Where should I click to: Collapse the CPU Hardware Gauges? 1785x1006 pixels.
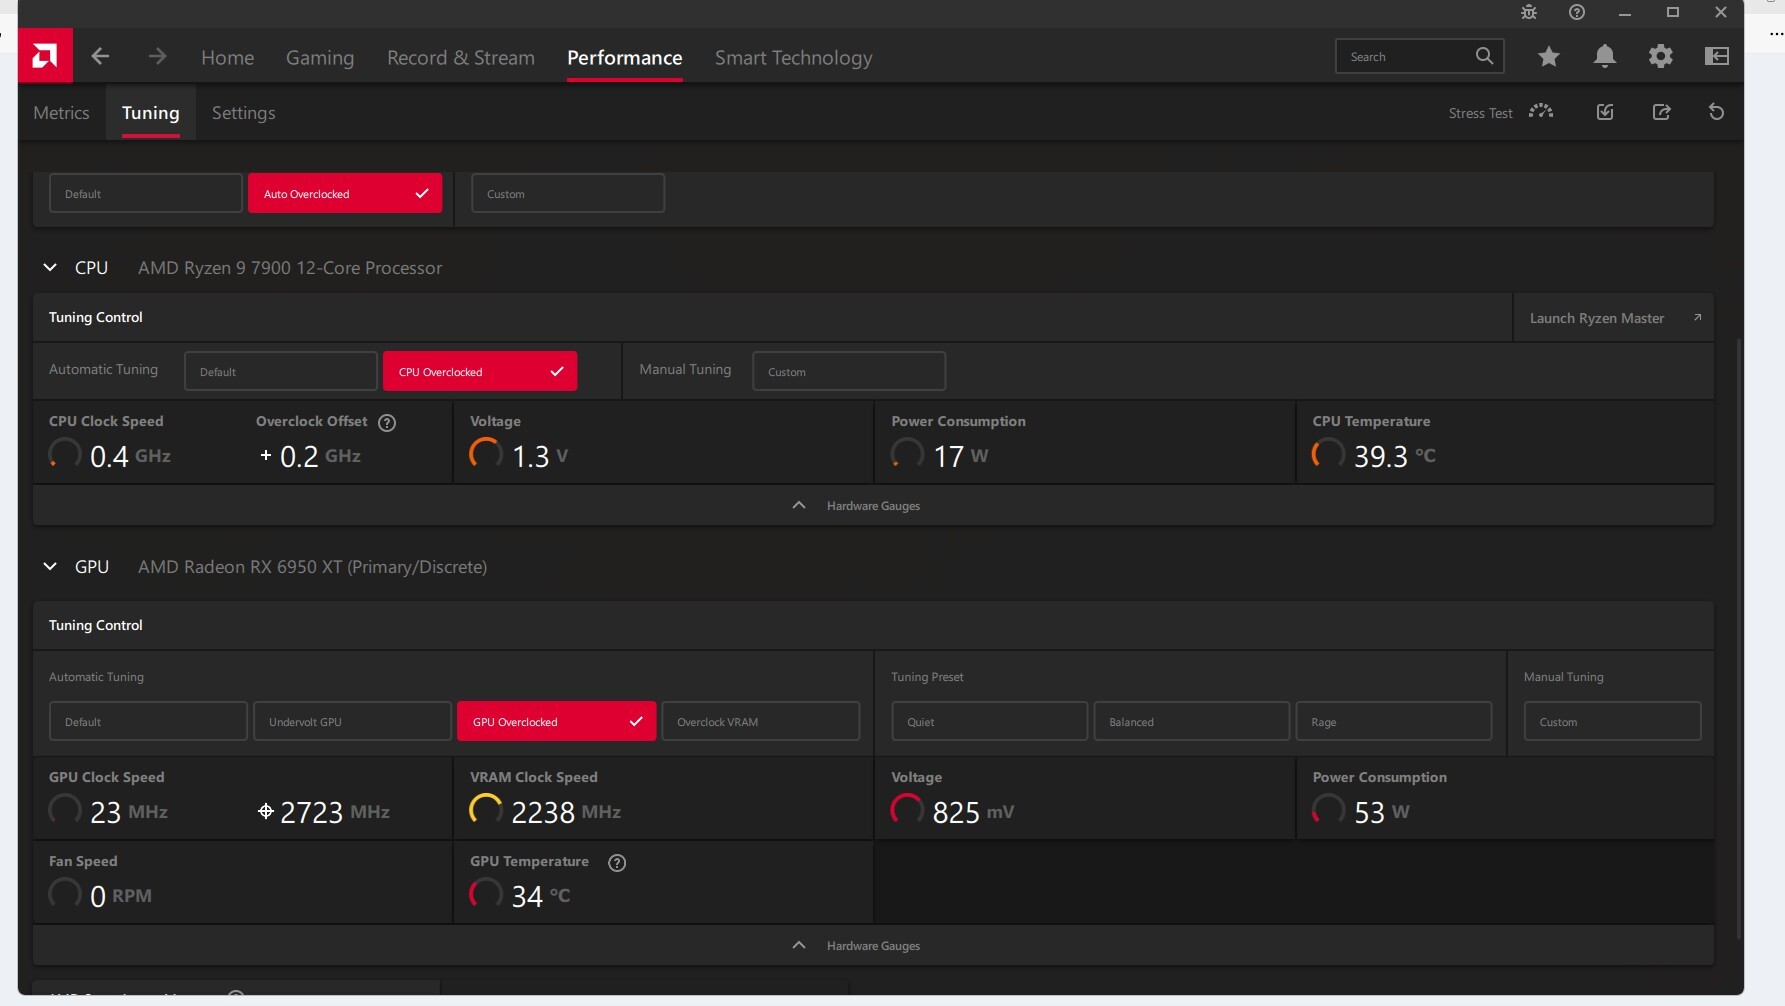(856, 506)
